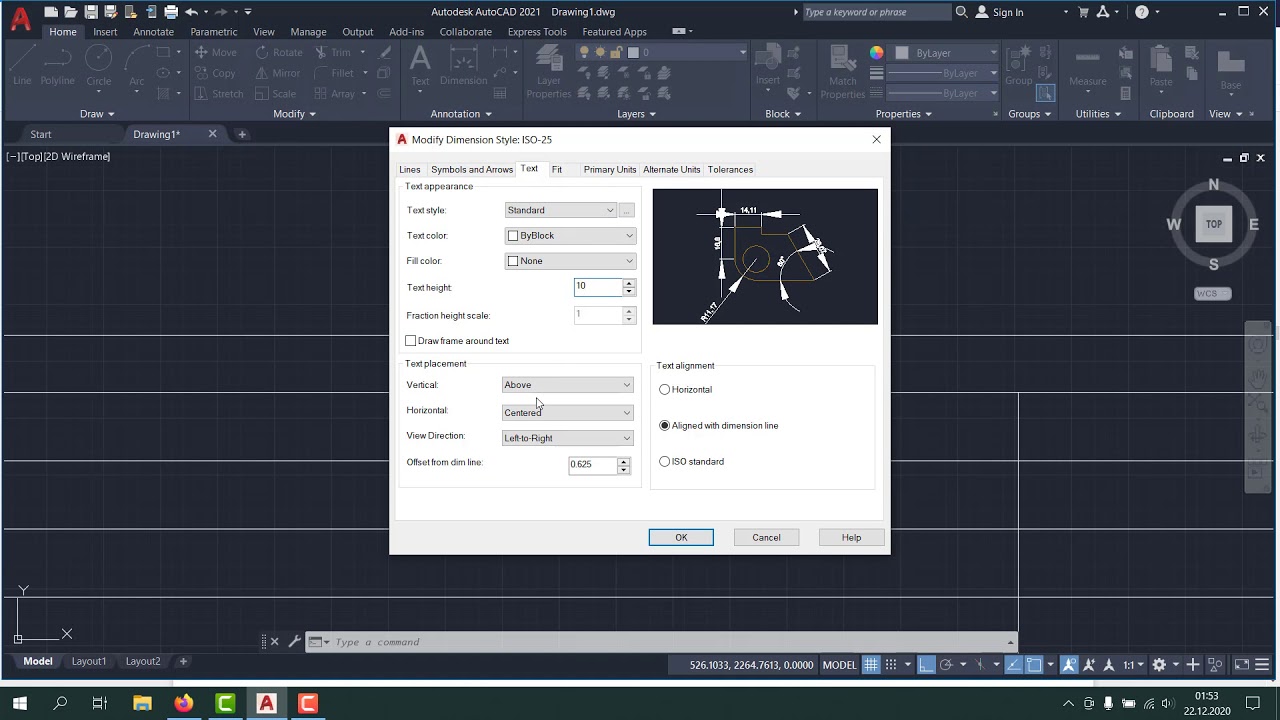Switch to Symbols and Arrows tab
Screen dimensions: 1280x720
pos(472,170)
